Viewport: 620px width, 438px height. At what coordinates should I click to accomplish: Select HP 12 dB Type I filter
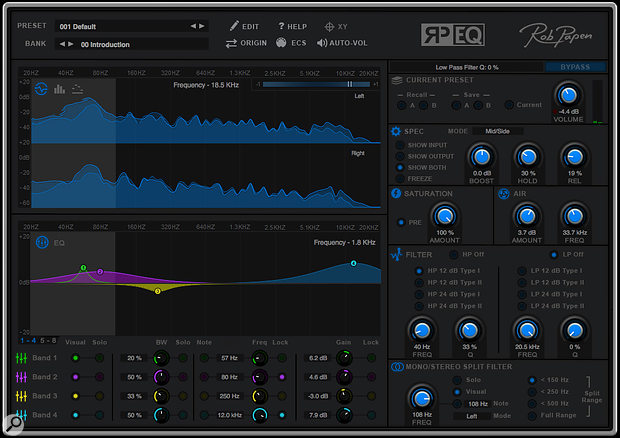(x=419, y=271)
